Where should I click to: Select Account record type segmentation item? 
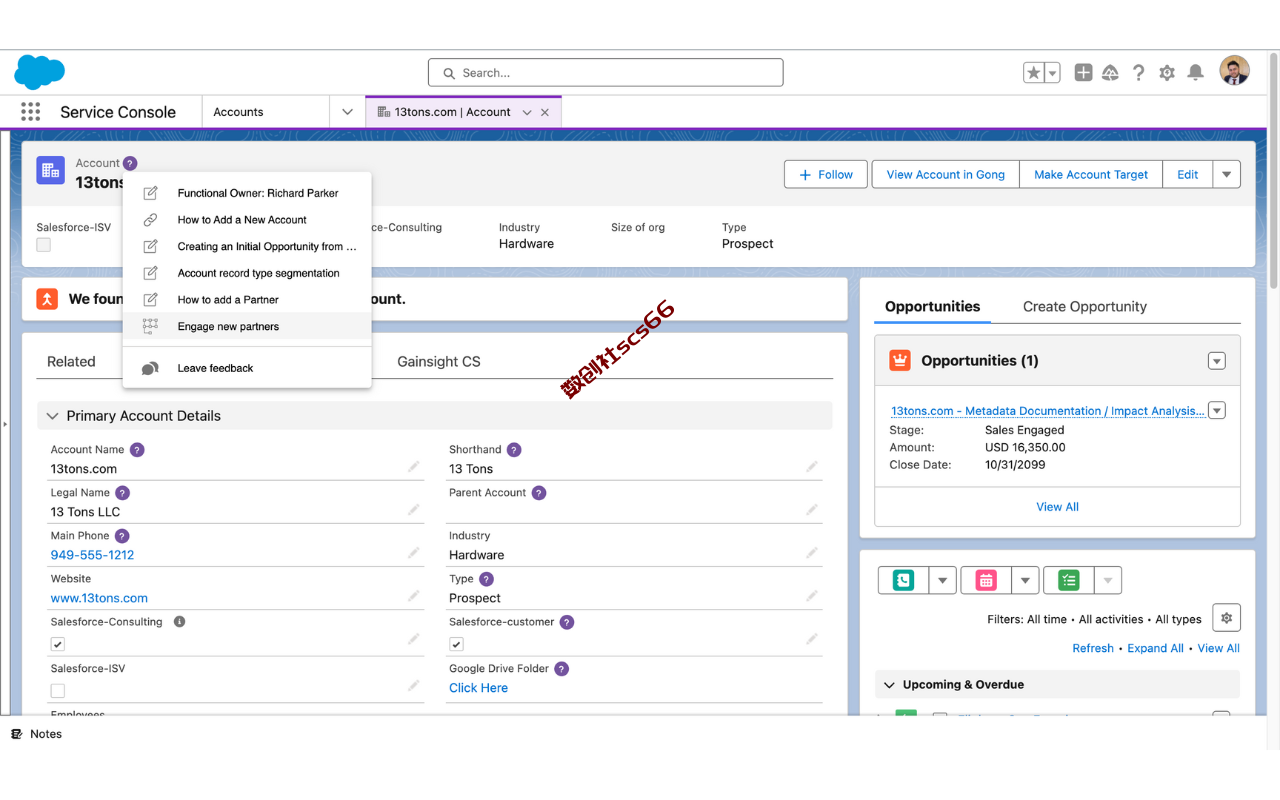click(x=247, y=273)
